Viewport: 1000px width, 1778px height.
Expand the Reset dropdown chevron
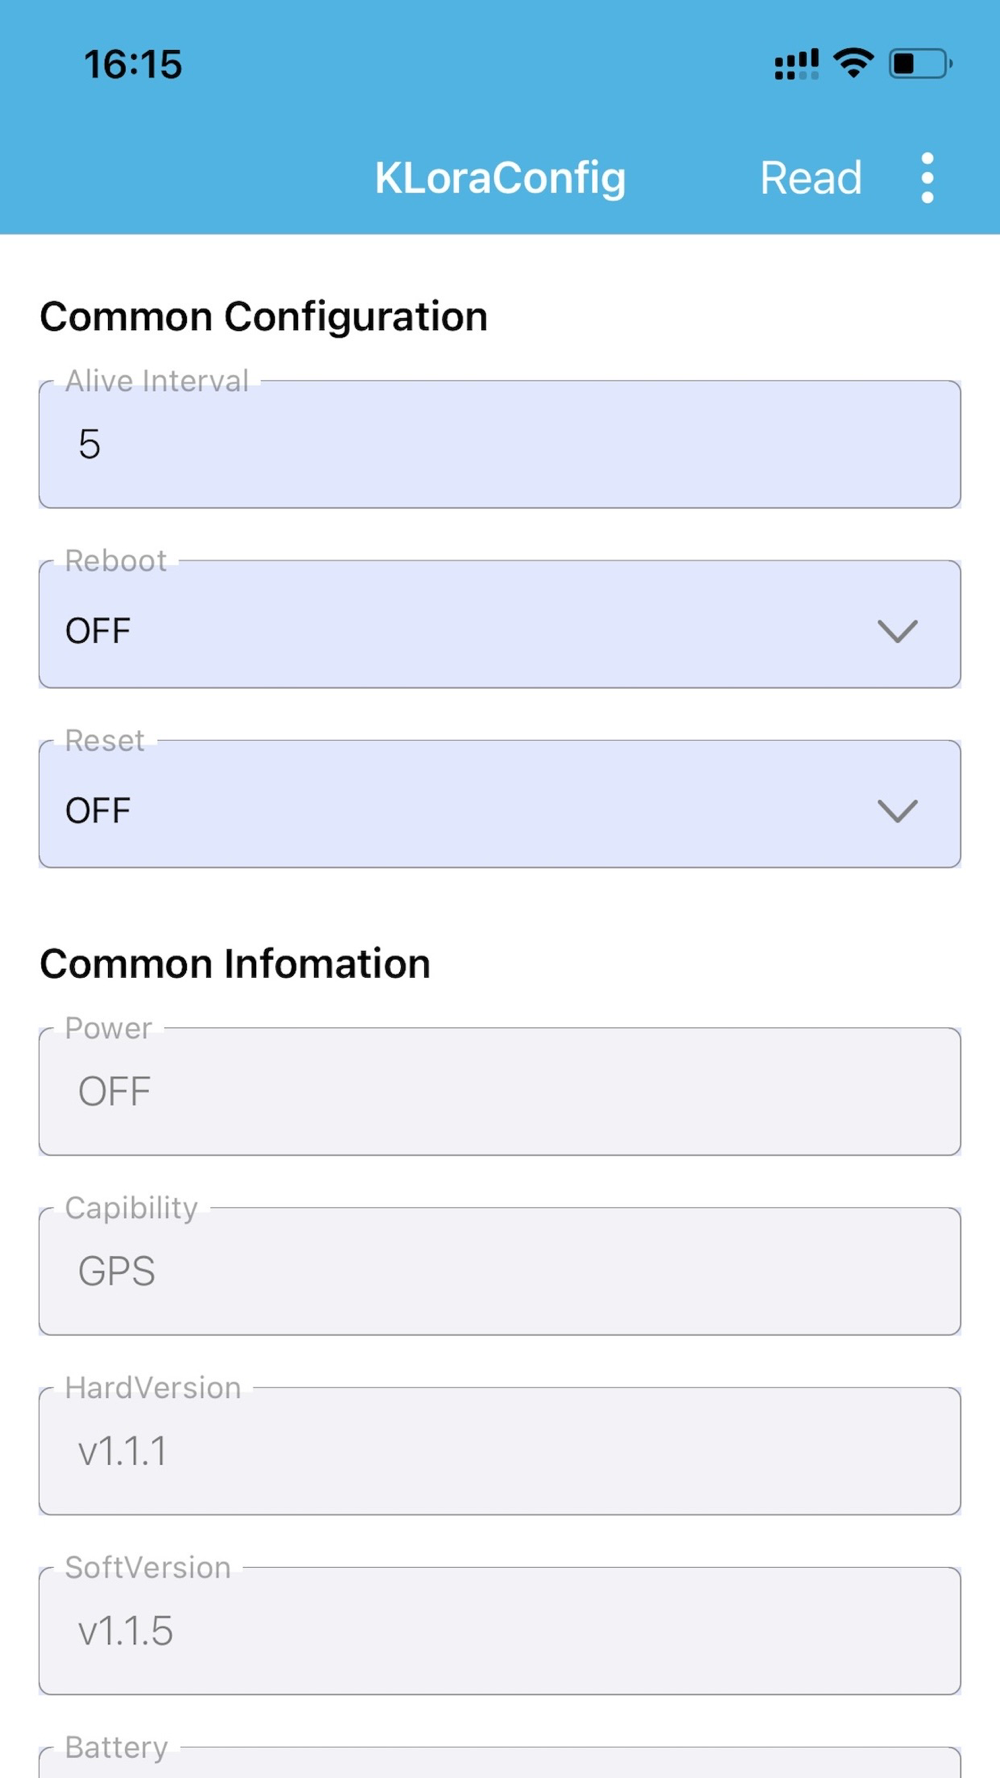click(x=897, y=810)
